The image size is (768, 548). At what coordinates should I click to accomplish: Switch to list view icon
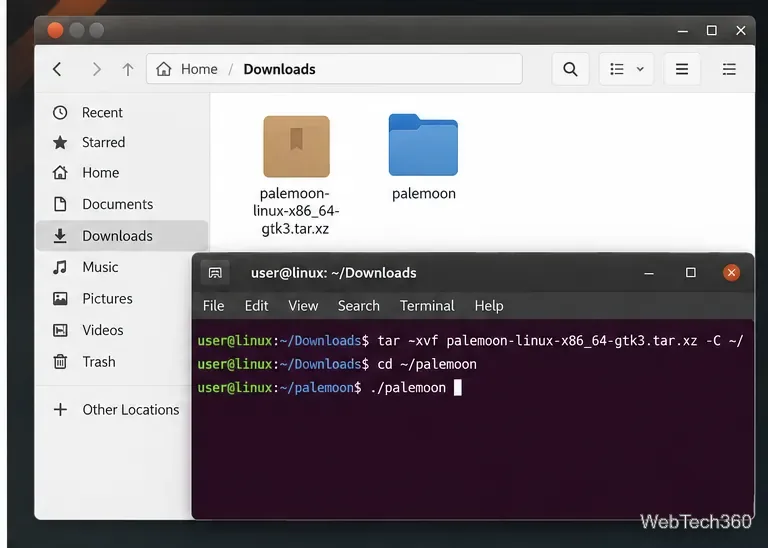(617, 69)
